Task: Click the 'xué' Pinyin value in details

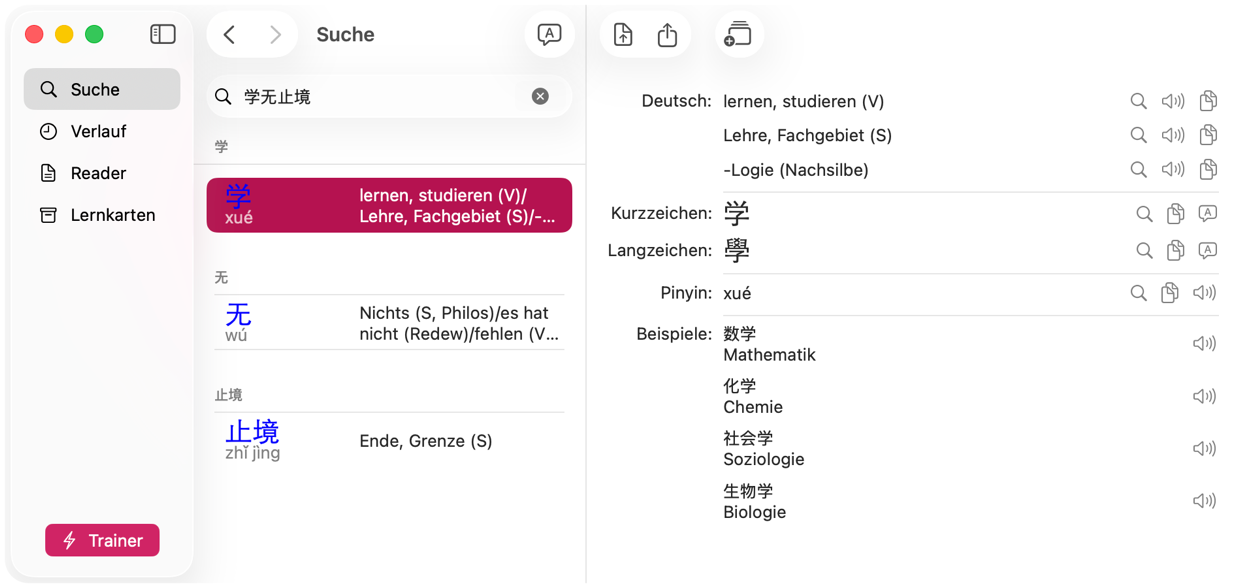Action: click(737, 293)
